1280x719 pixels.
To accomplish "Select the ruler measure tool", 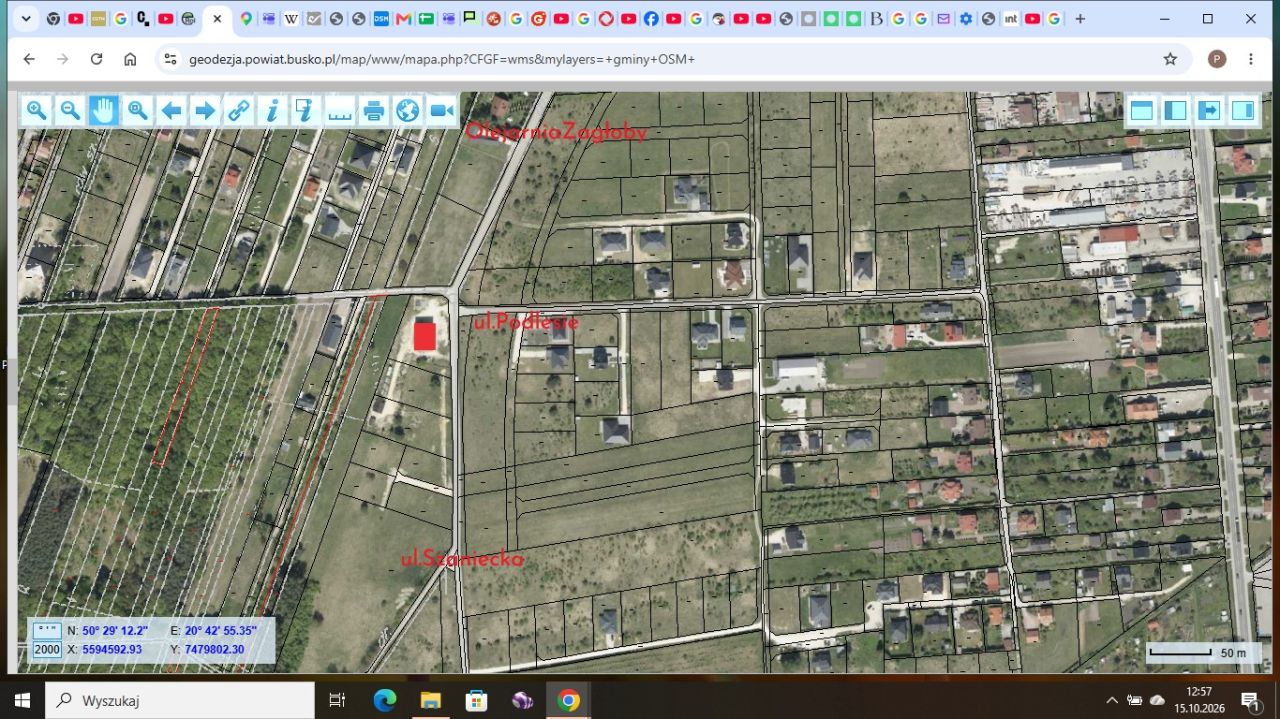I will point(340,110).
